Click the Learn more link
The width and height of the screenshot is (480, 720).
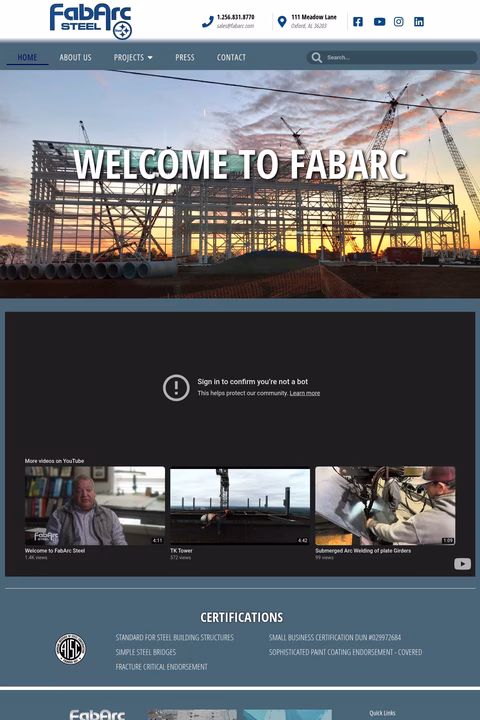[x=305, y=393]
